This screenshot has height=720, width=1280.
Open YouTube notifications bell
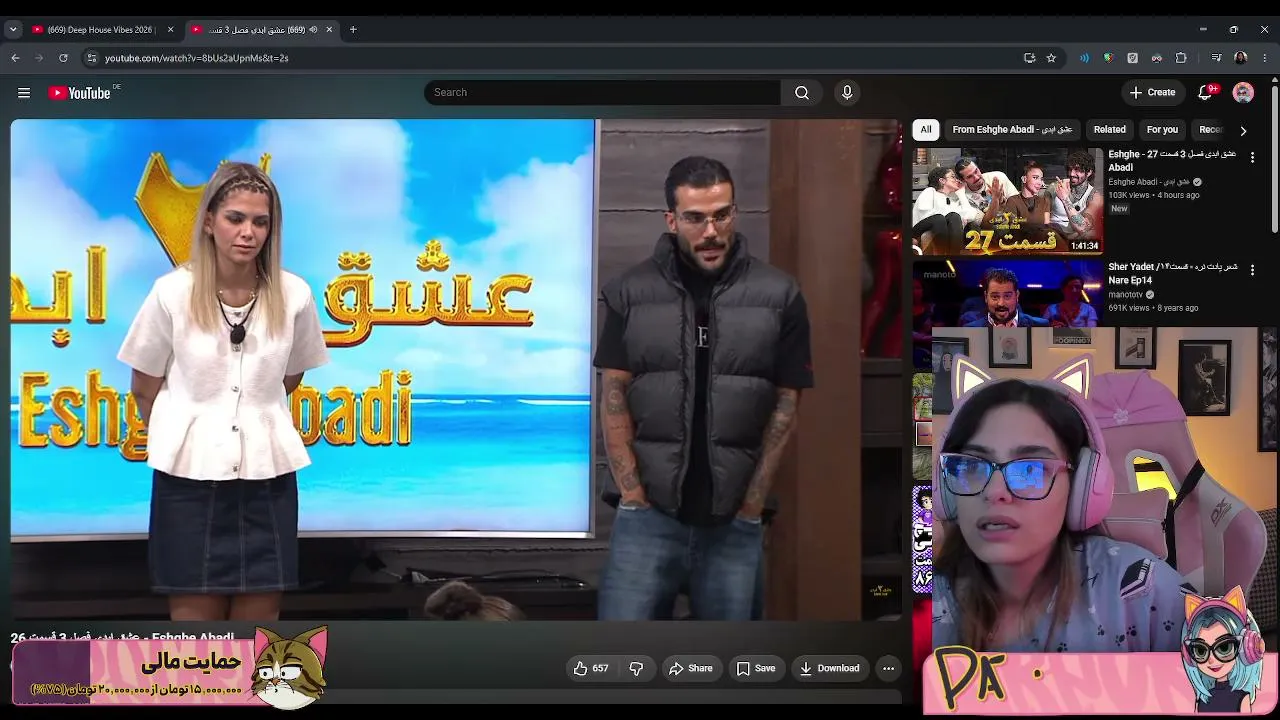[1205, 93]
